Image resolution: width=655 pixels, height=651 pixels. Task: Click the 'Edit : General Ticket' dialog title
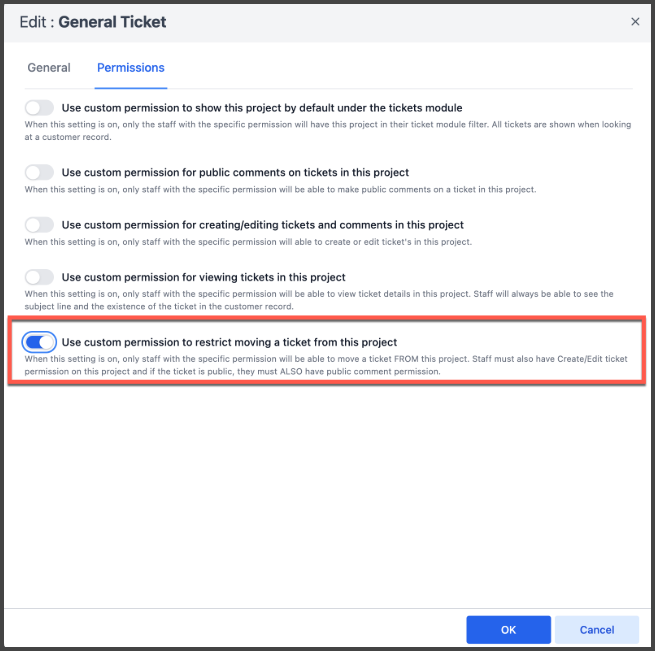point(93,21)
